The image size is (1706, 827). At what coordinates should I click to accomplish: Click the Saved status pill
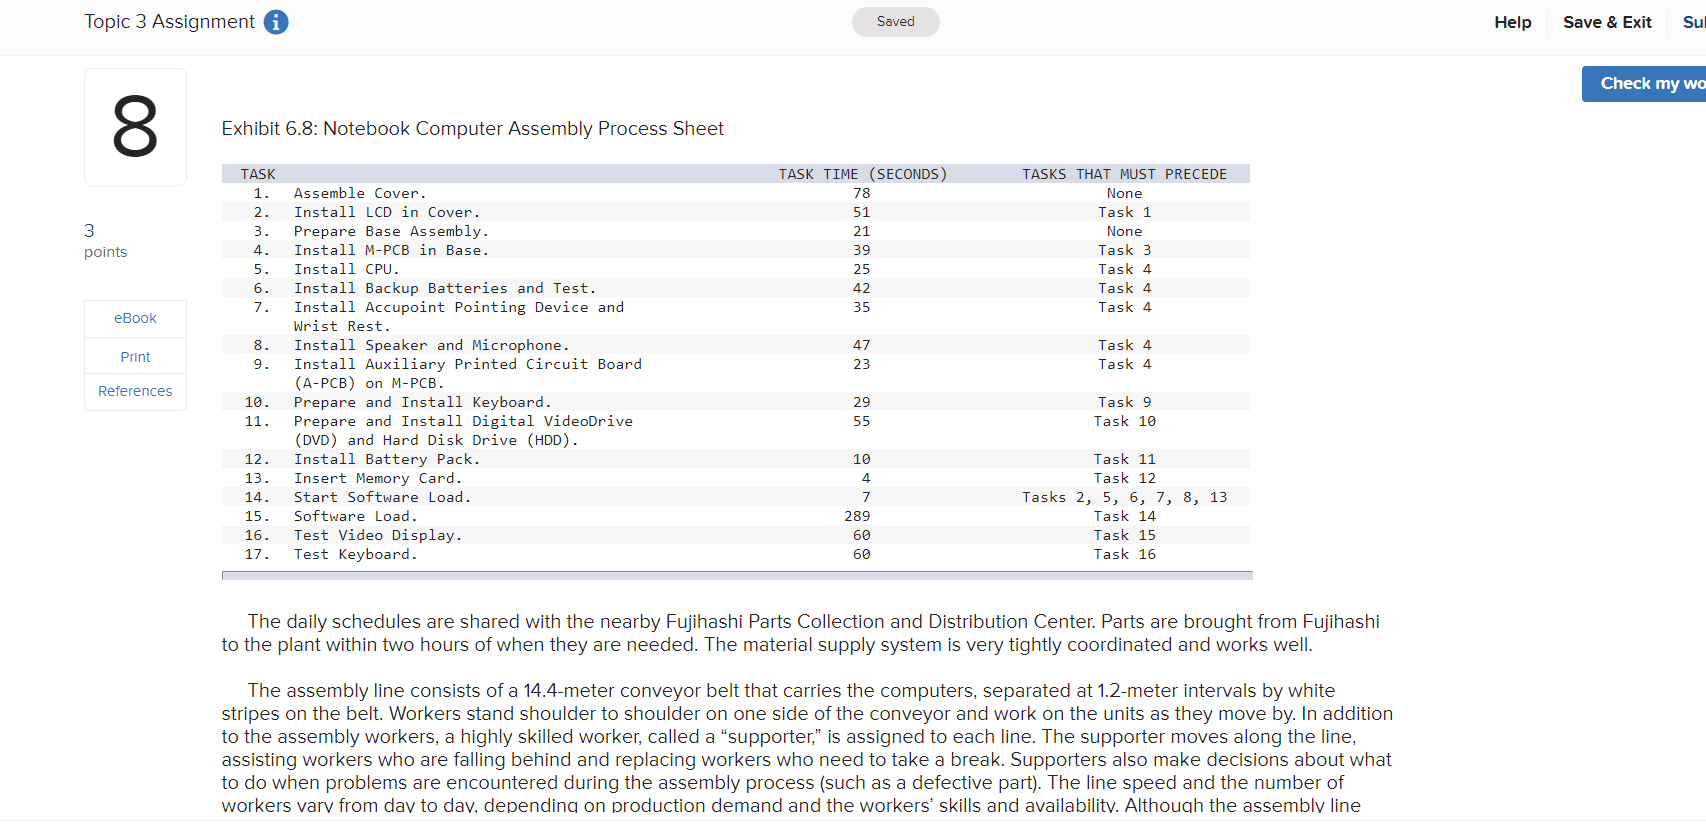[895, 22]
